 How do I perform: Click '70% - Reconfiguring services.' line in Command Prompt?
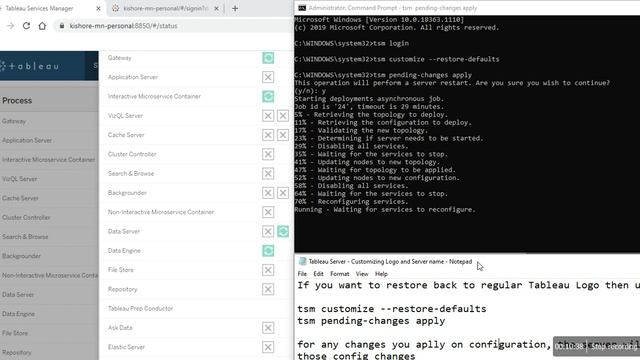pyautogui.click(x=351, y=202)
